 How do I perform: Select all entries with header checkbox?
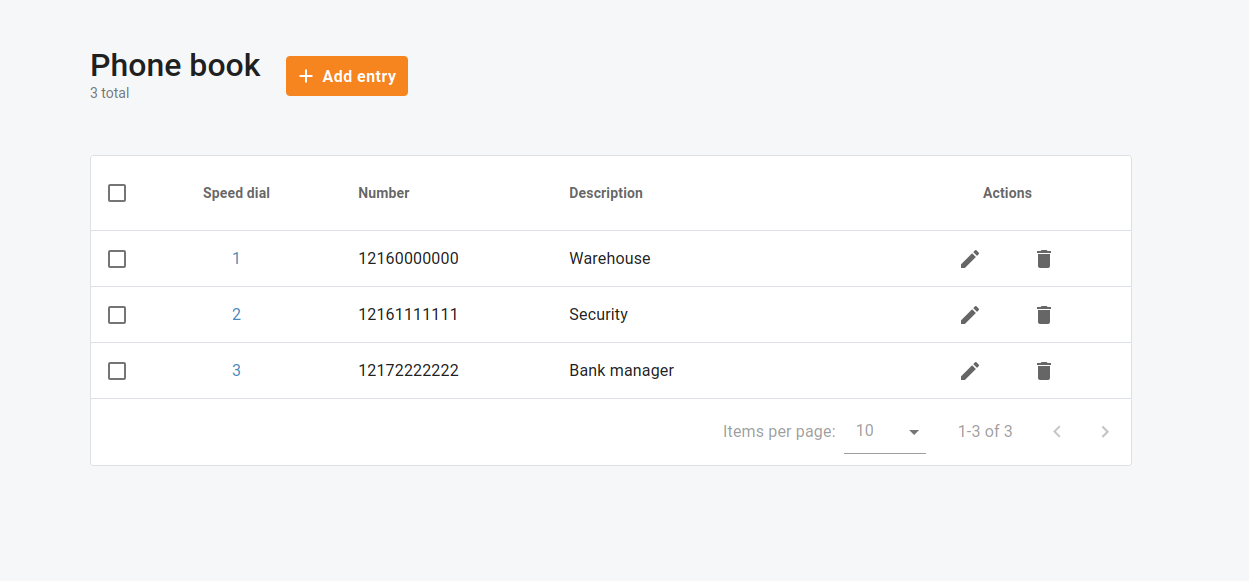pos(117,193)
